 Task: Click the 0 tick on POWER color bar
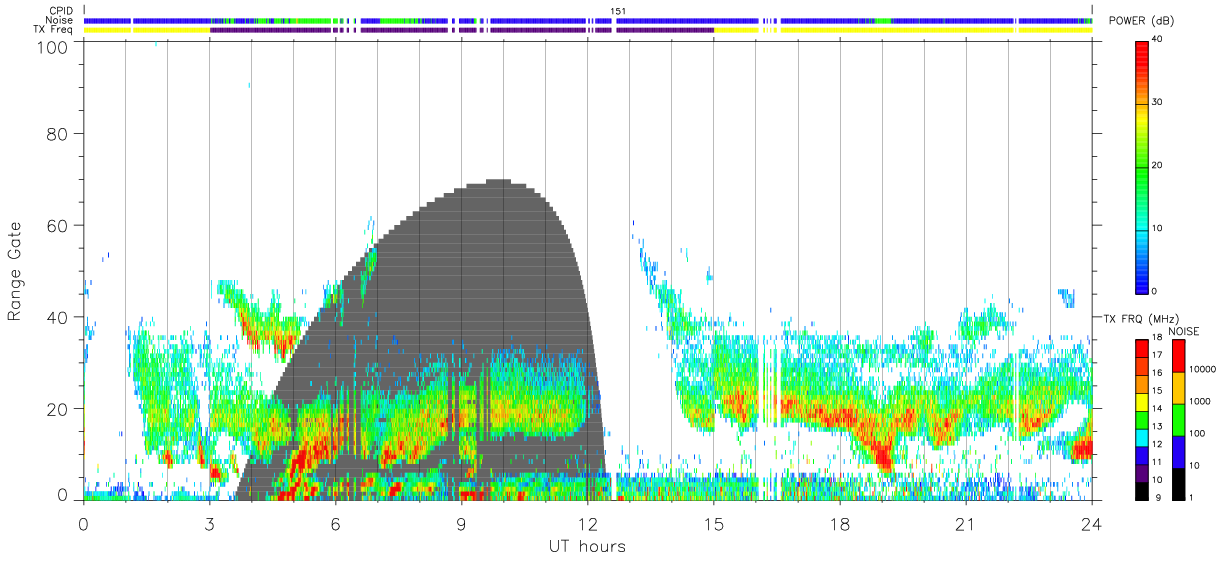point(1156,291)
